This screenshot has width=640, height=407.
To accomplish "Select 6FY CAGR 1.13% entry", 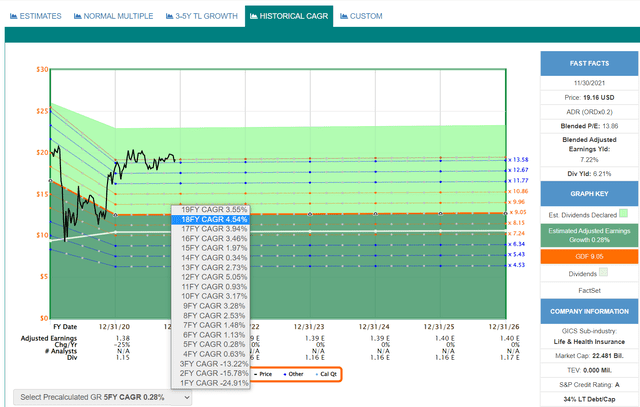I will (210, 335).
